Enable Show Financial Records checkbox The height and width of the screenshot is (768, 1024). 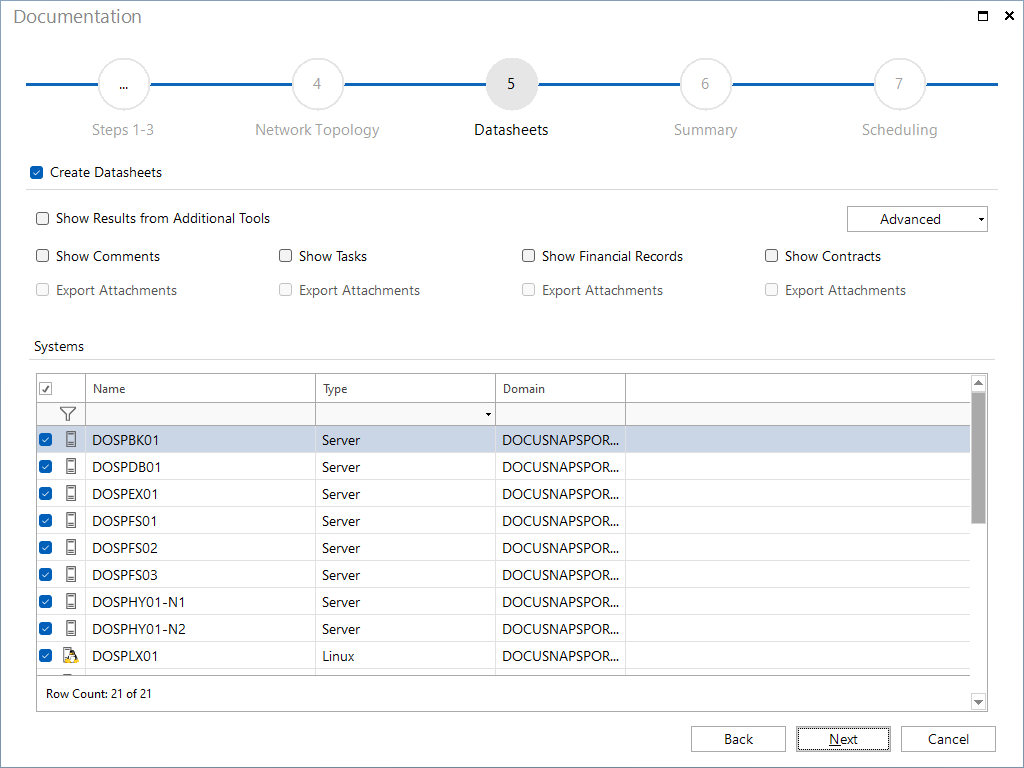pyautogui.click(x=528, y=256)
